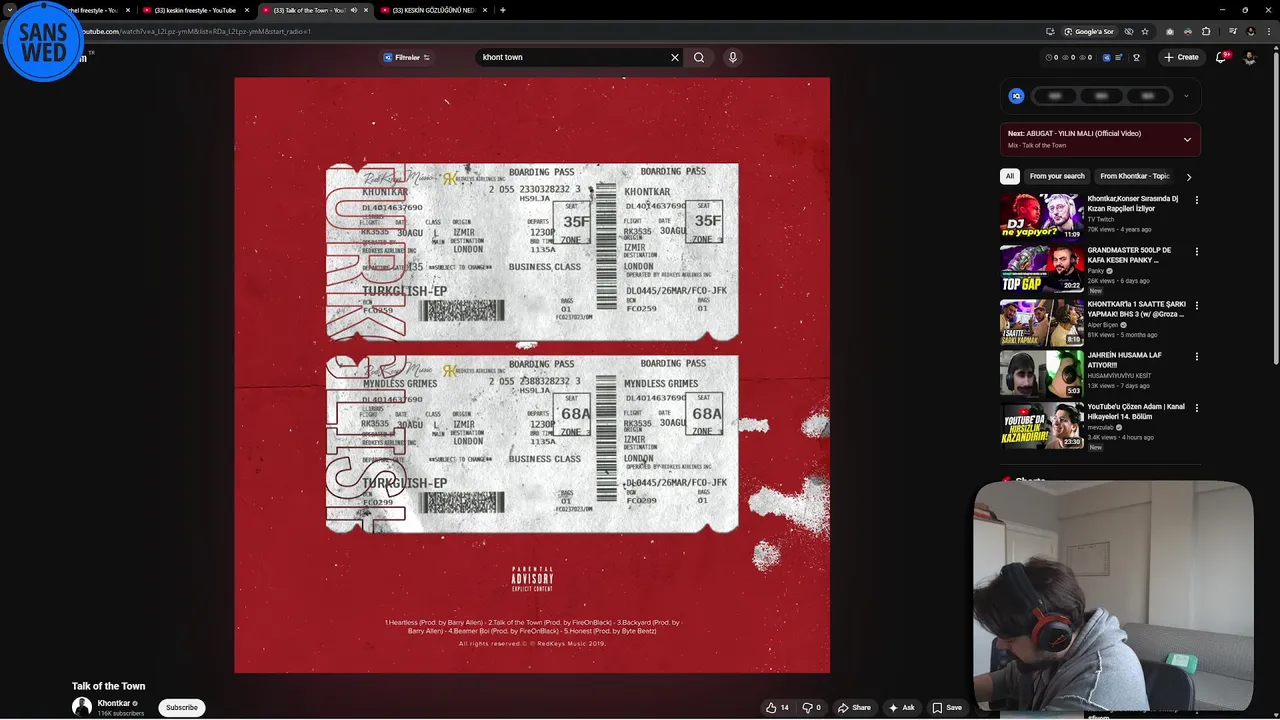Select the 'From your search' chip
Screen dimensions: 1280x720
[1057, 176]
